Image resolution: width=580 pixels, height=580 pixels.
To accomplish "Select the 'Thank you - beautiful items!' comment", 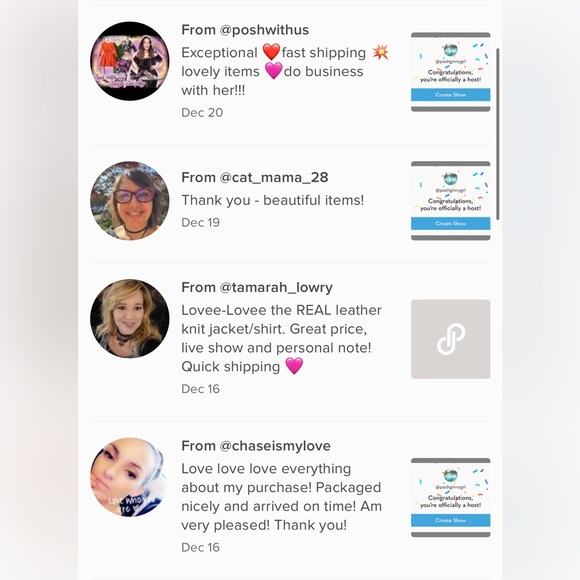I will coord(273,200).
